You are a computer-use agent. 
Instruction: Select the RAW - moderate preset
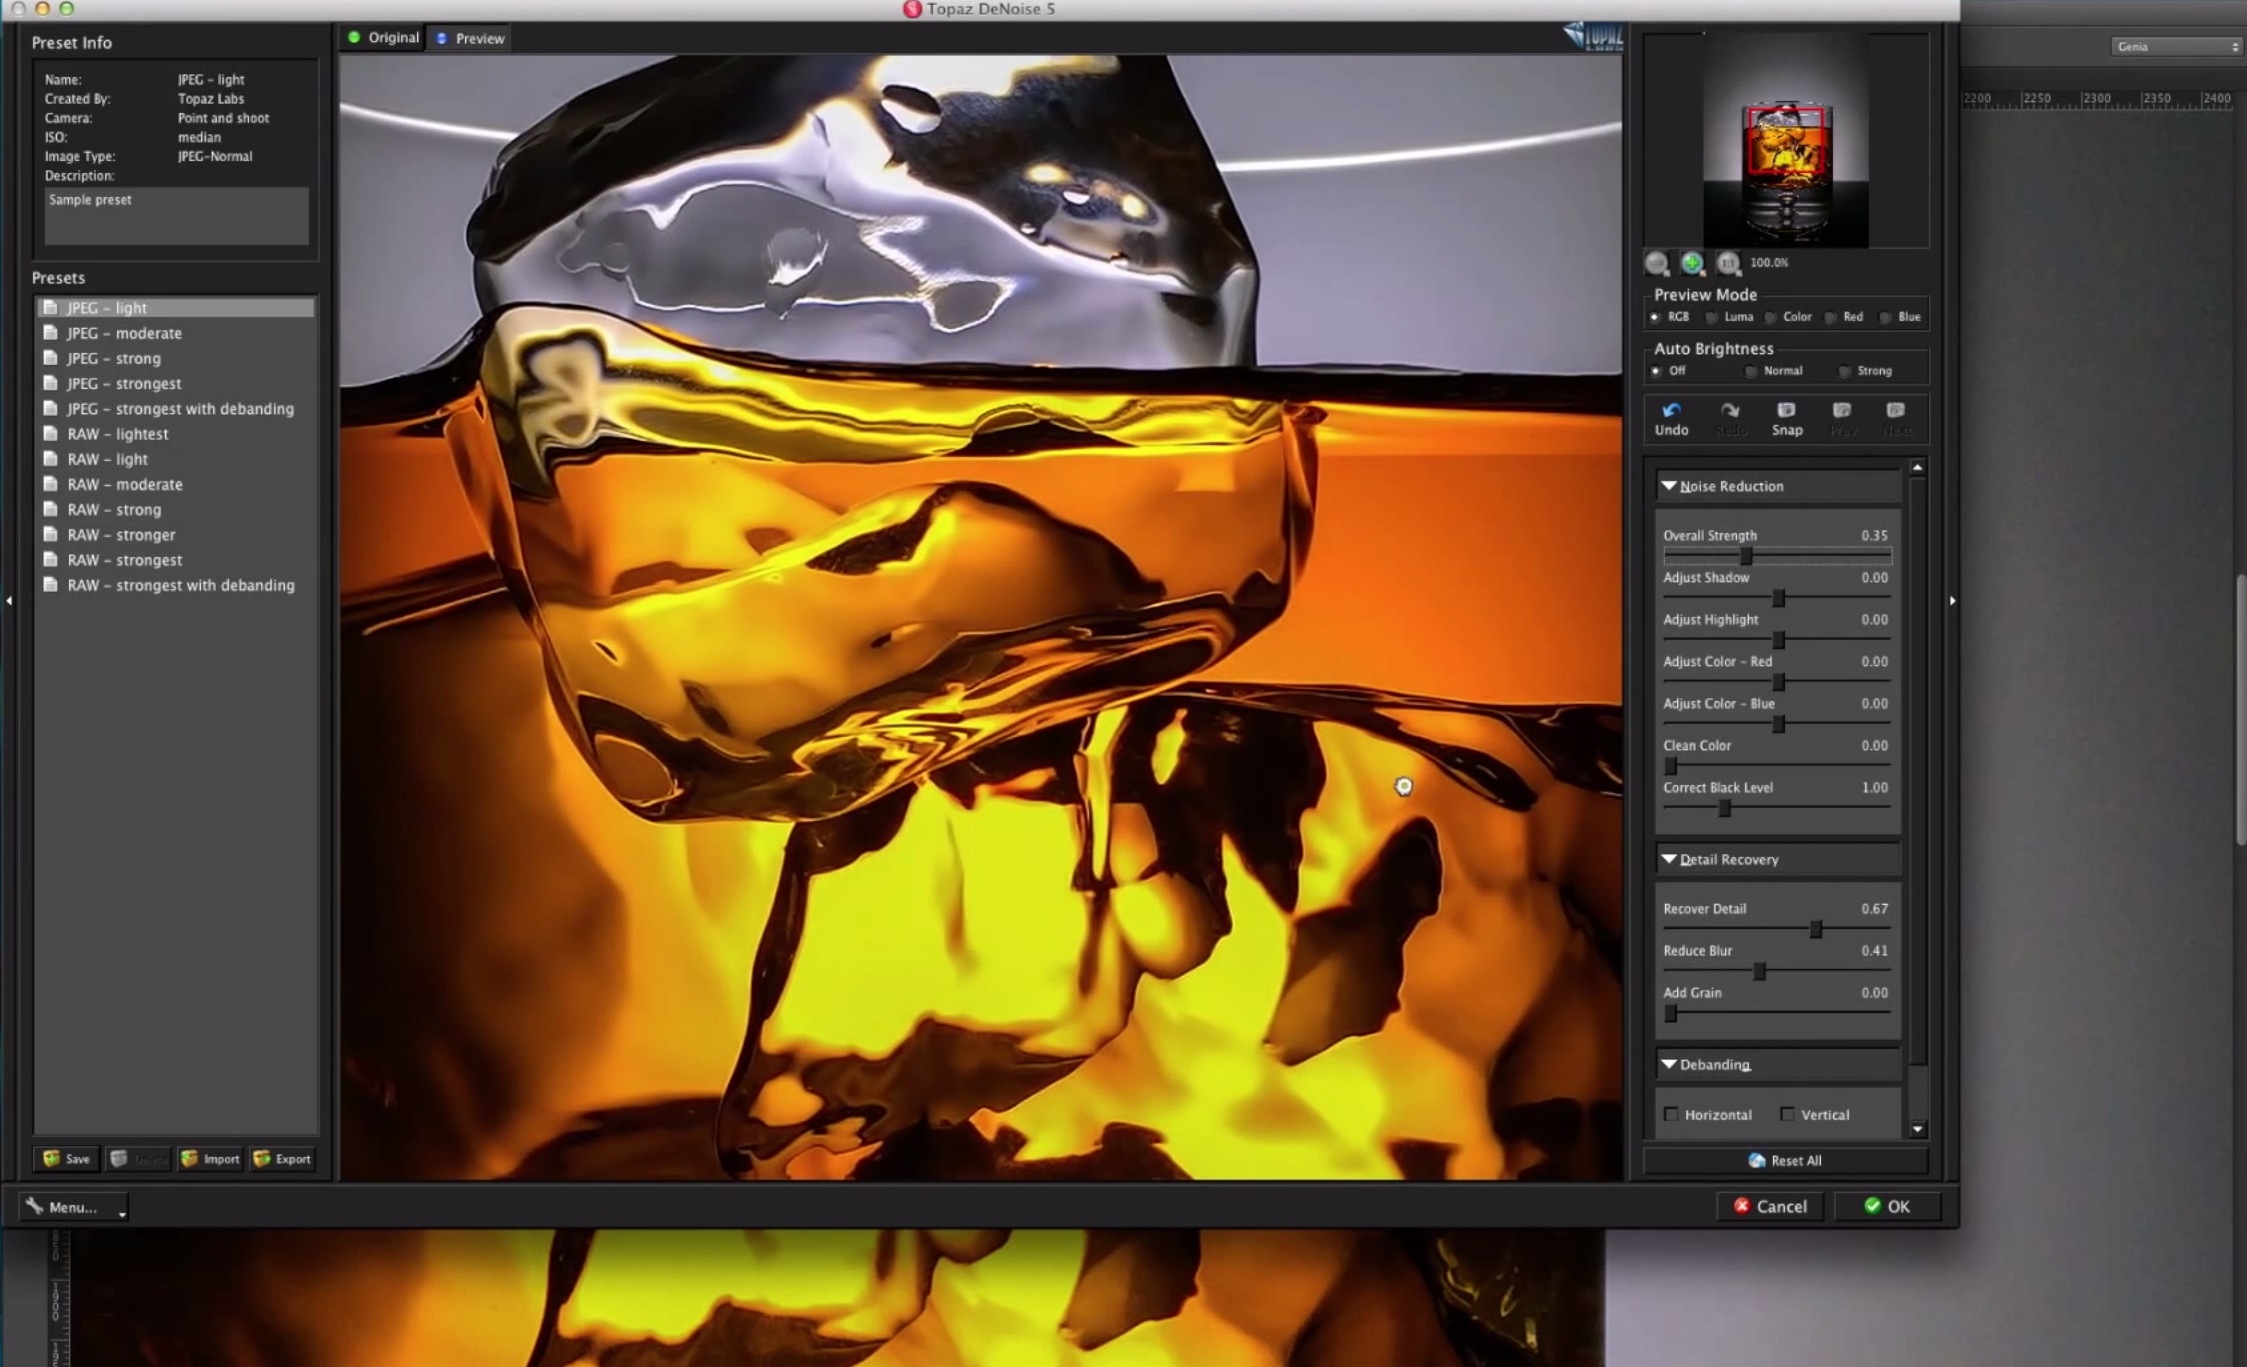[x=176, y=484]
